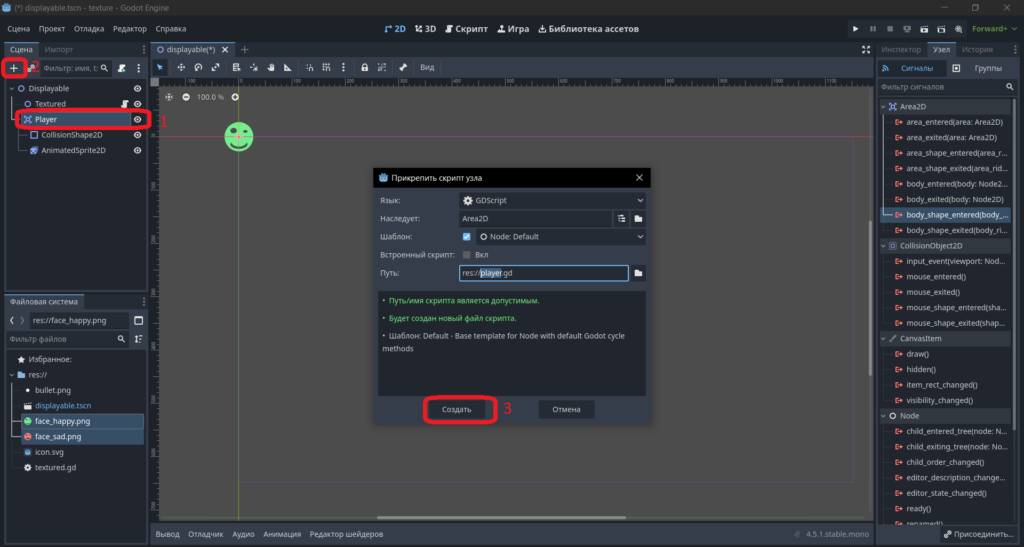Enable the built-in script checkbox
This screenshot has width=1024, height=547.
tap(466, 255)
